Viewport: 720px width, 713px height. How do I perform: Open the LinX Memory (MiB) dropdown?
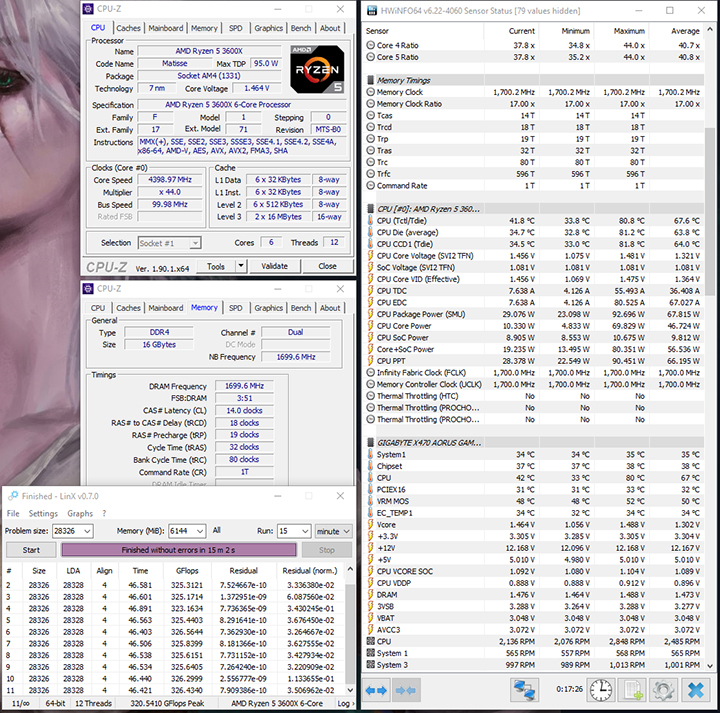(x=201, y=530)
